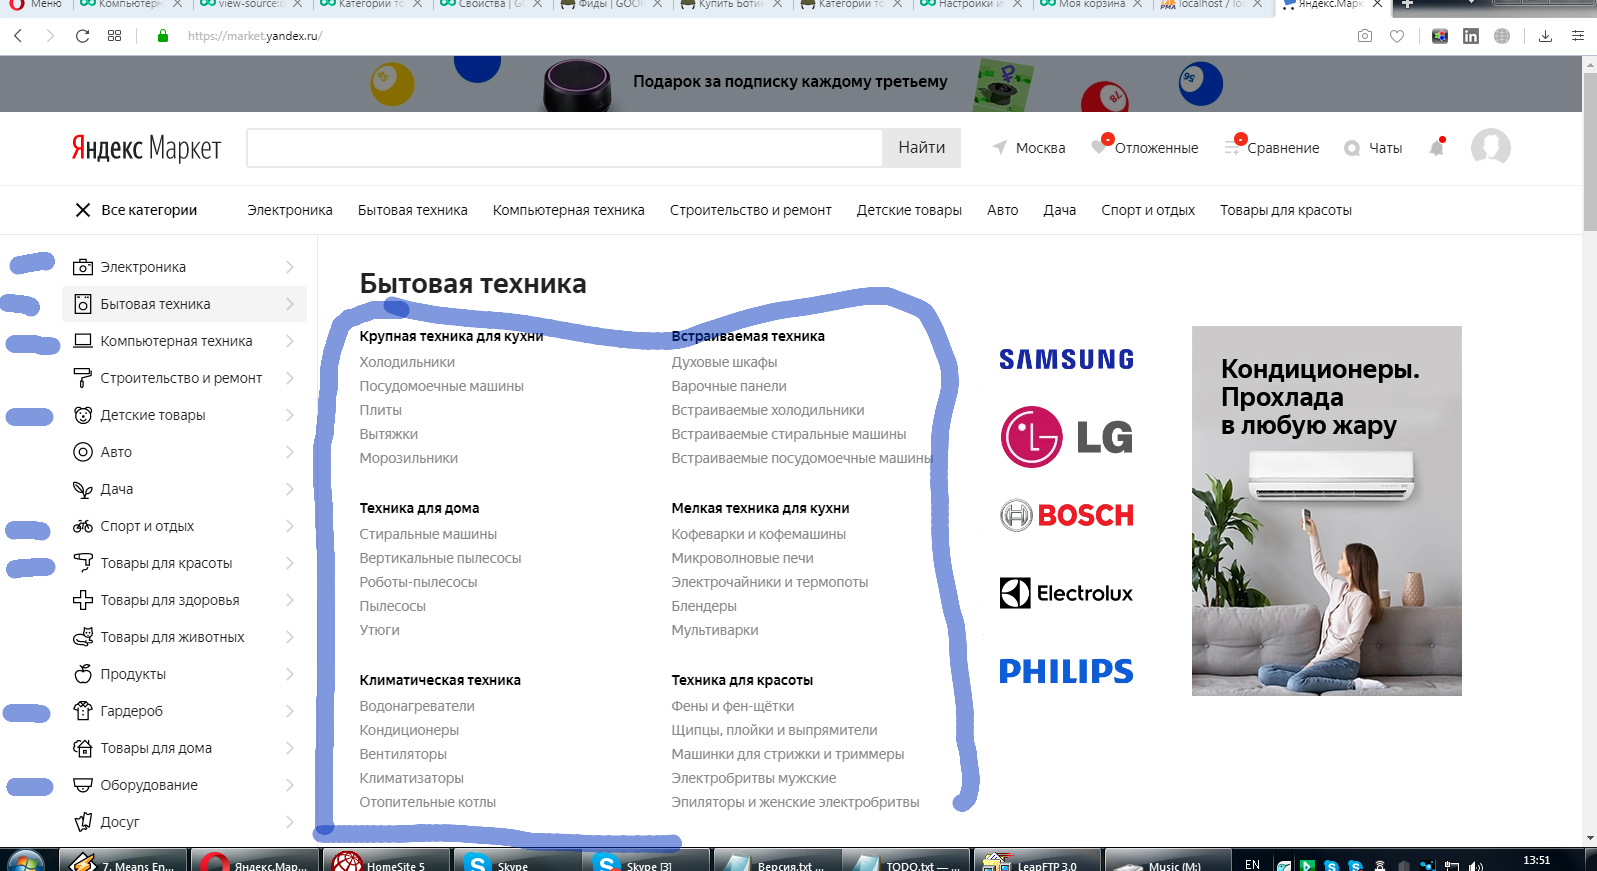Click the location arrow icon near Москва
Screen dimensions: 1597x871
(999, 147)
